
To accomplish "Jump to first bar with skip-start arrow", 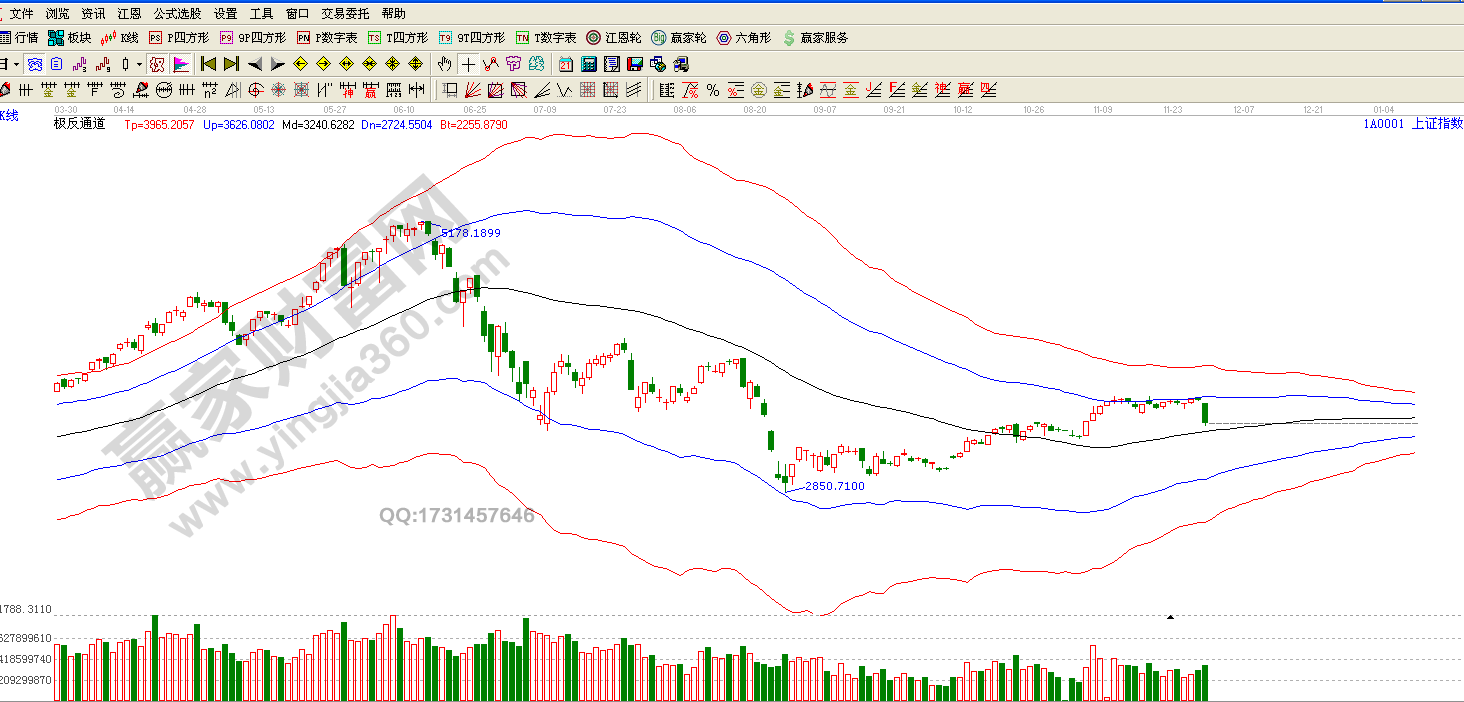I will click(x=208, y=64).
